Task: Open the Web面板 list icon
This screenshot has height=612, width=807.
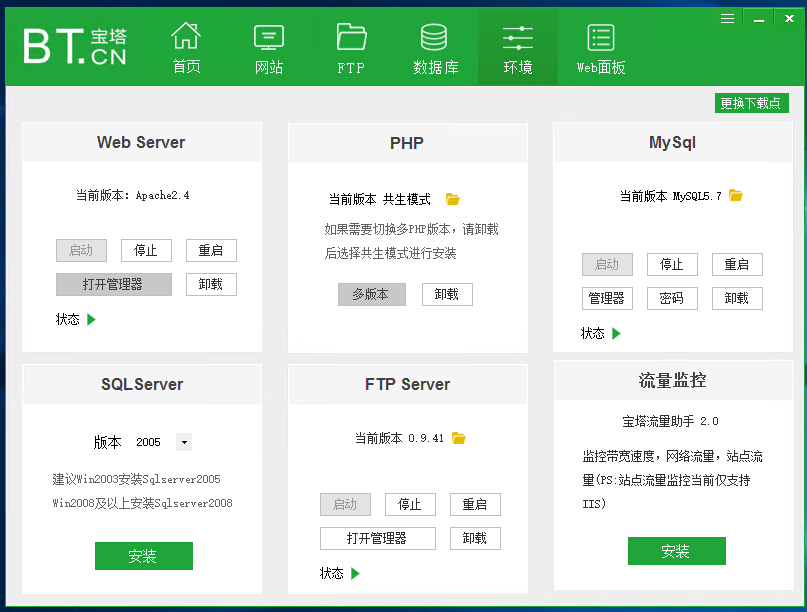Action: coord(601,38)
